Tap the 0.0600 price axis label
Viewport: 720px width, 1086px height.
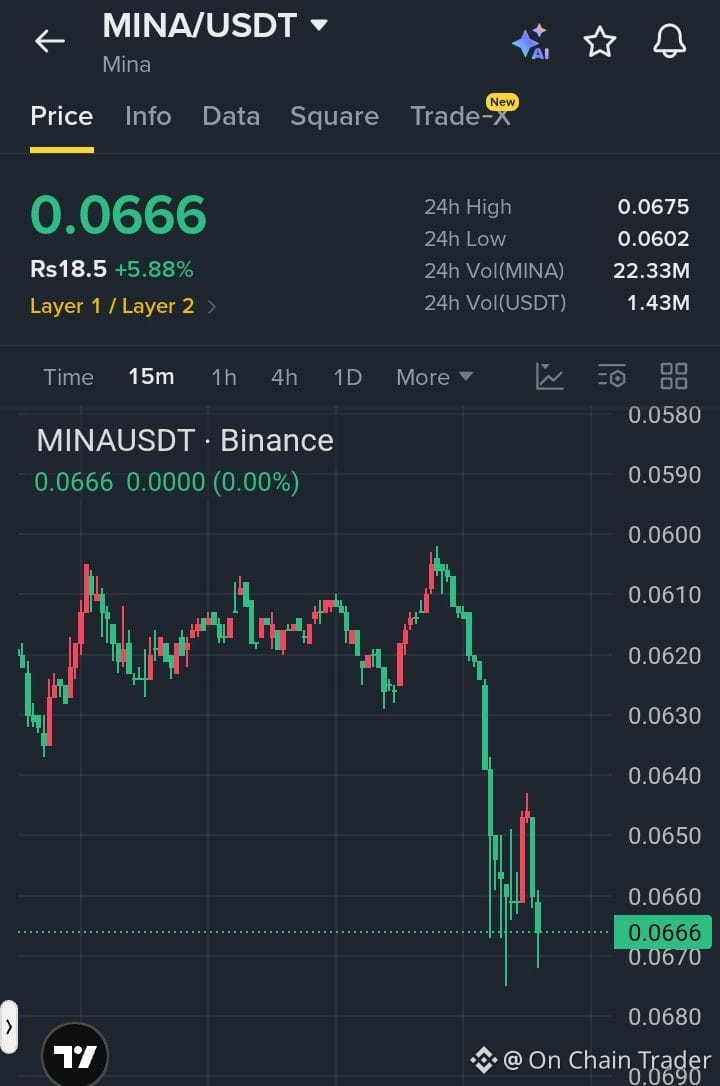664,535
